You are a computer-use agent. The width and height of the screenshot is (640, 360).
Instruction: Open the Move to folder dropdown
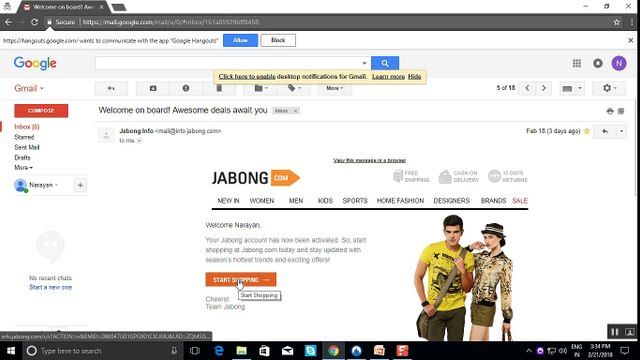coord(261,88)
